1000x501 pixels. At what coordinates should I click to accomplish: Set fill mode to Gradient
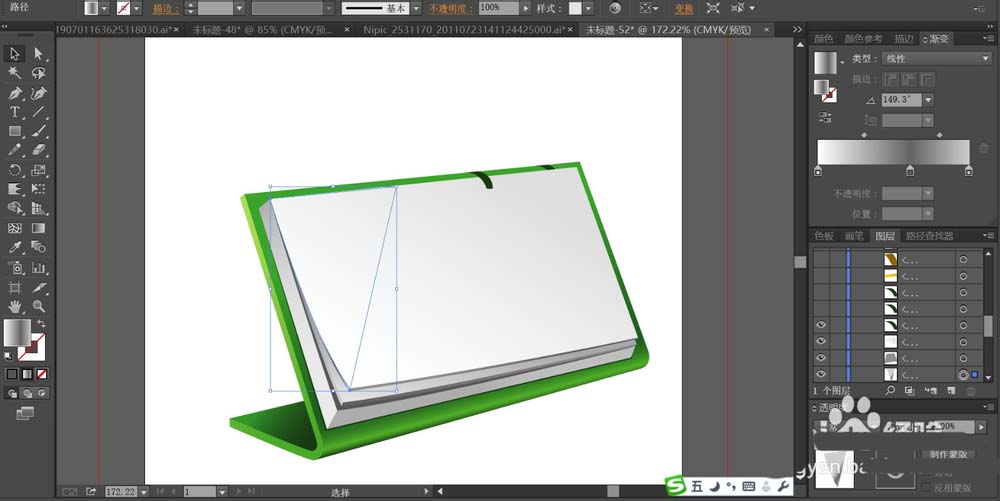[27, 374]
